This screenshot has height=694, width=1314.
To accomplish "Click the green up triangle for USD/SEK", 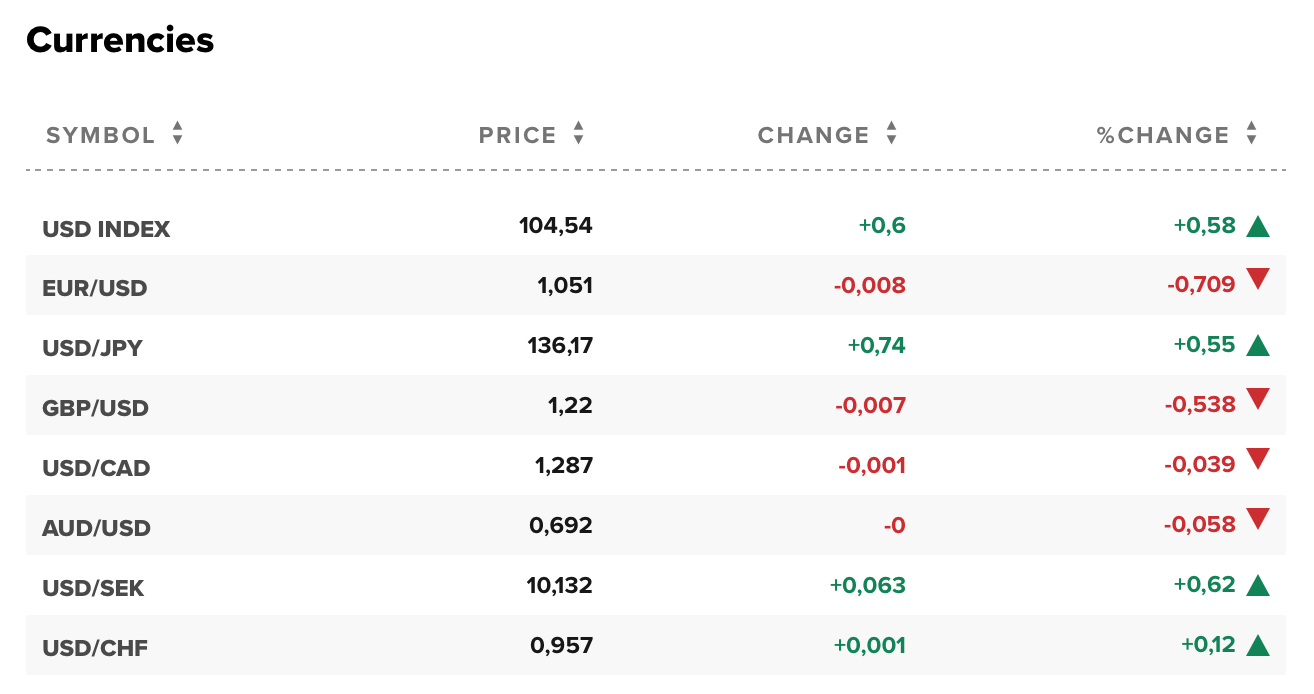I will pyautogui.click(x=1258, y=586).
